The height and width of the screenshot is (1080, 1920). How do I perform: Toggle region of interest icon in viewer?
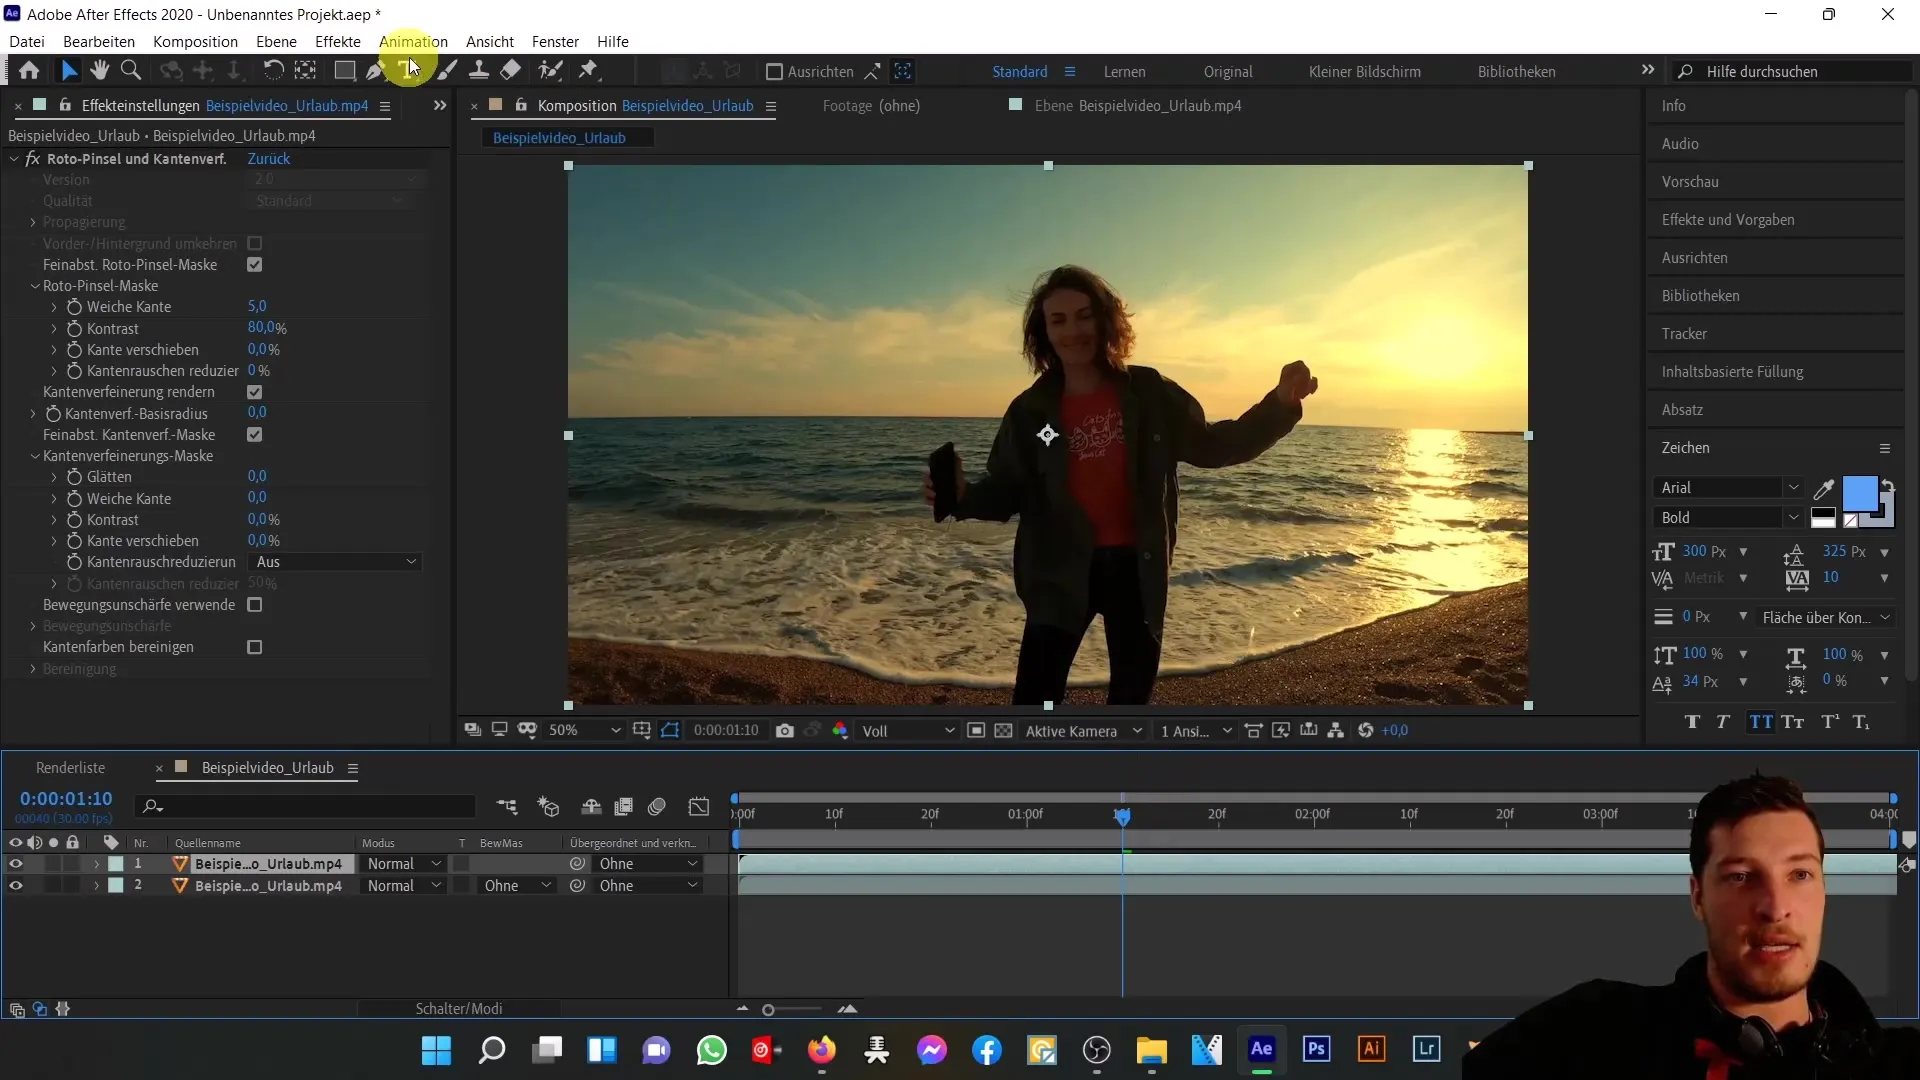976,731
